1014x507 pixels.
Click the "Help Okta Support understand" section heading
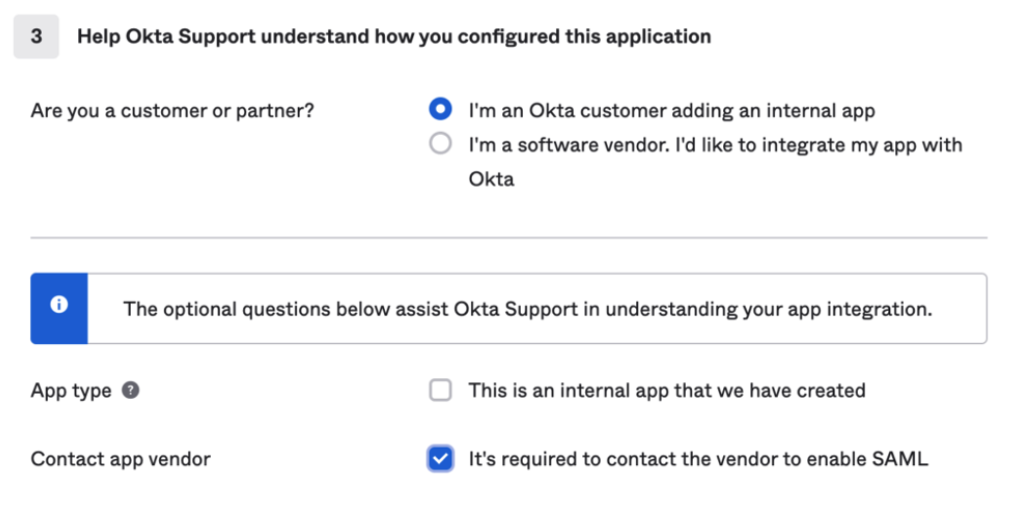click(x=393, y=37)
